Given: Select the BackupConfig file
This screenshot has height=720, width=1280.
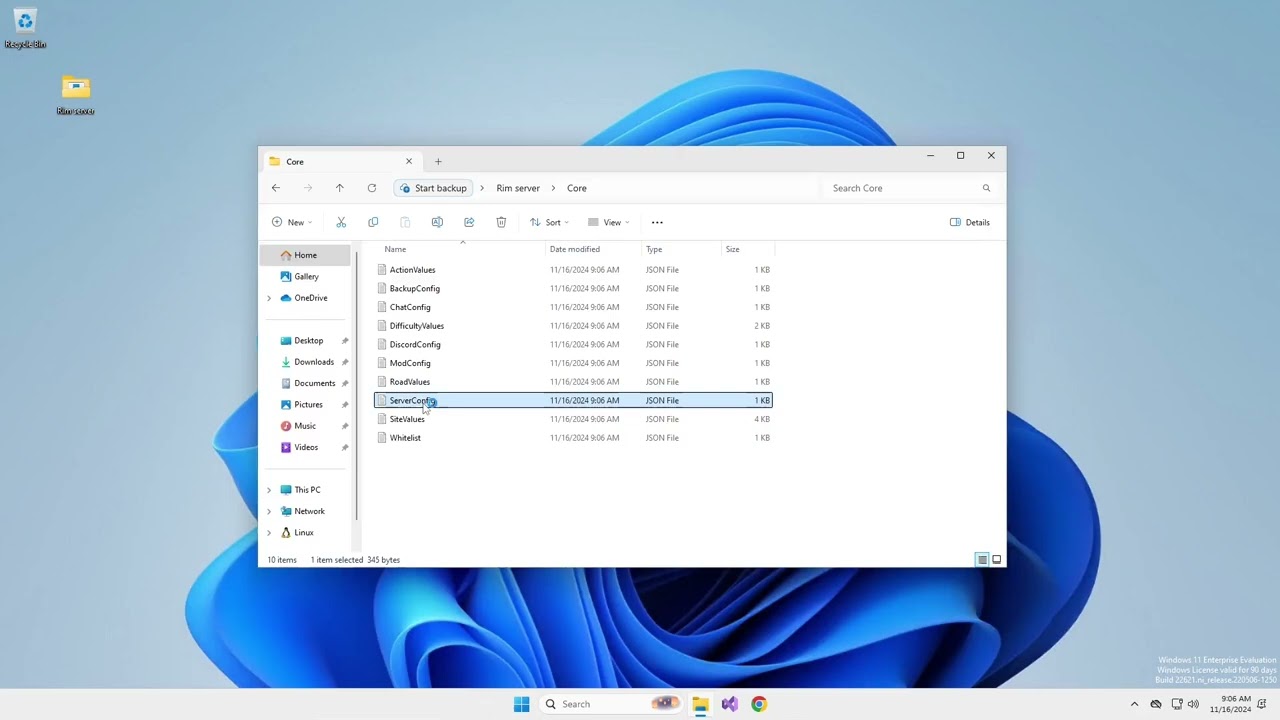Looking at the screenshot, I should pyautogui.click(x=573, y=289).
